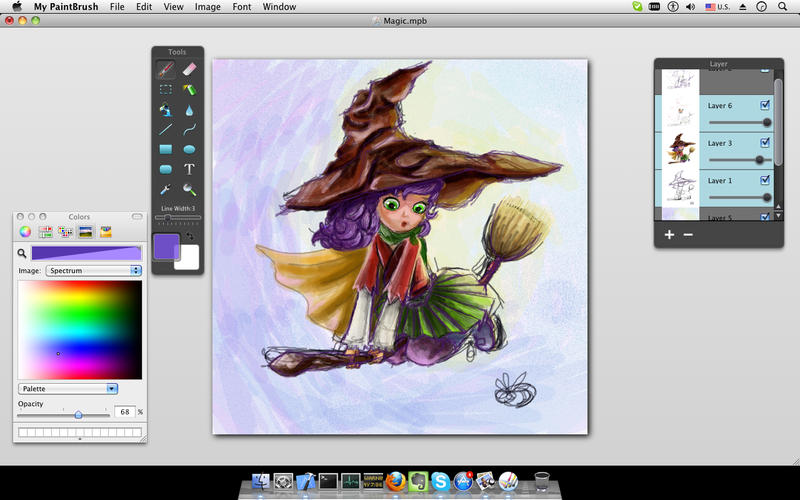The width and height of the screenshot is (800, 500).
Task: Remove layer with the minus button
Action: 687,235
